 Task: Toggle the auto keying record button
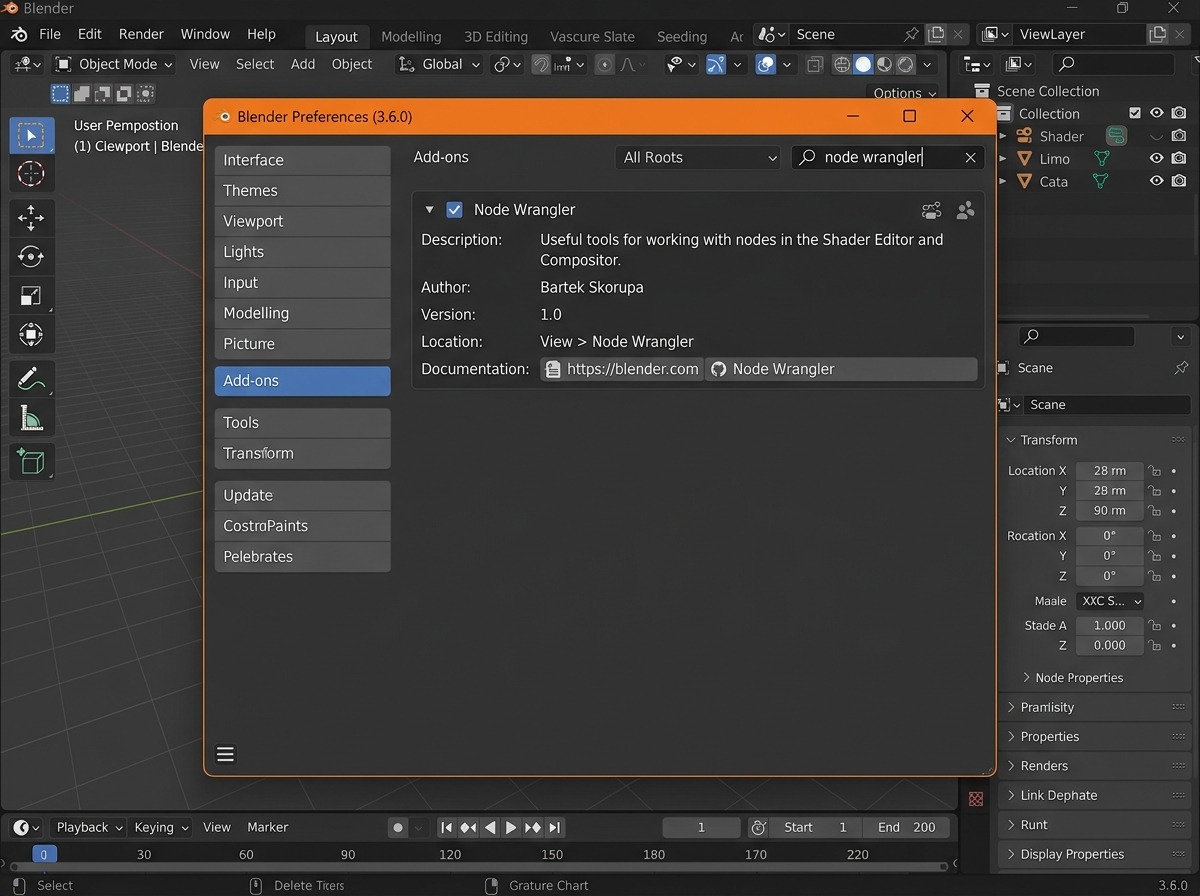[398, 827]
